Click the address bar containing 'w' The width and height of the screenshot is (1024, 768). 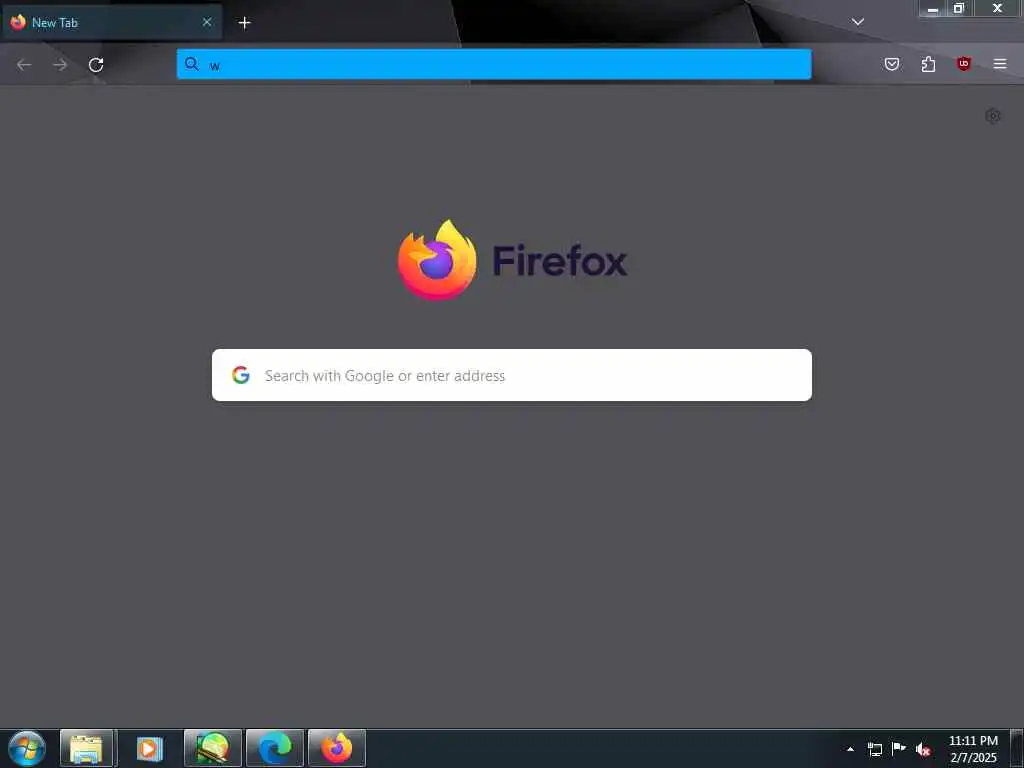point(494,64)
